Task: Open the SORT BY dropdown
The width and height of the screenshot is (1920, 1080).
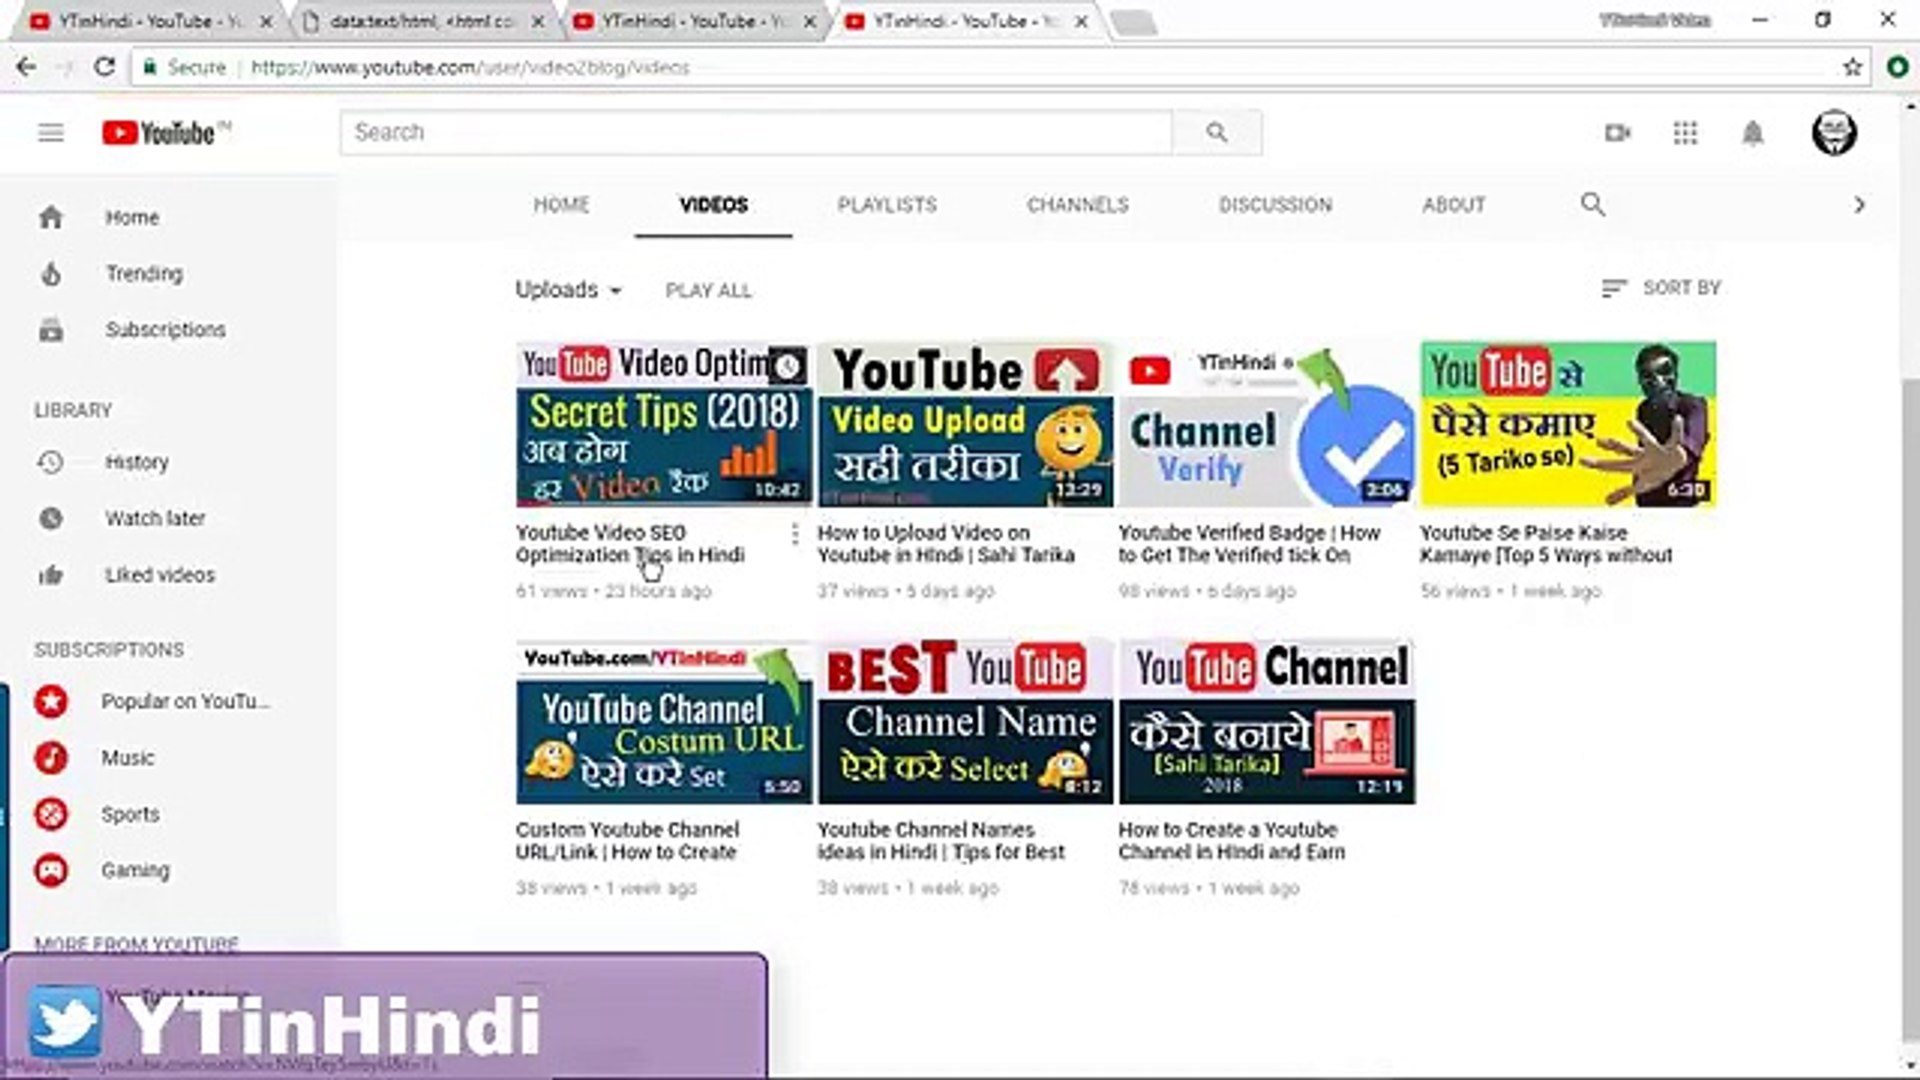Action: pyautogui.click(x=1660, y=288)
